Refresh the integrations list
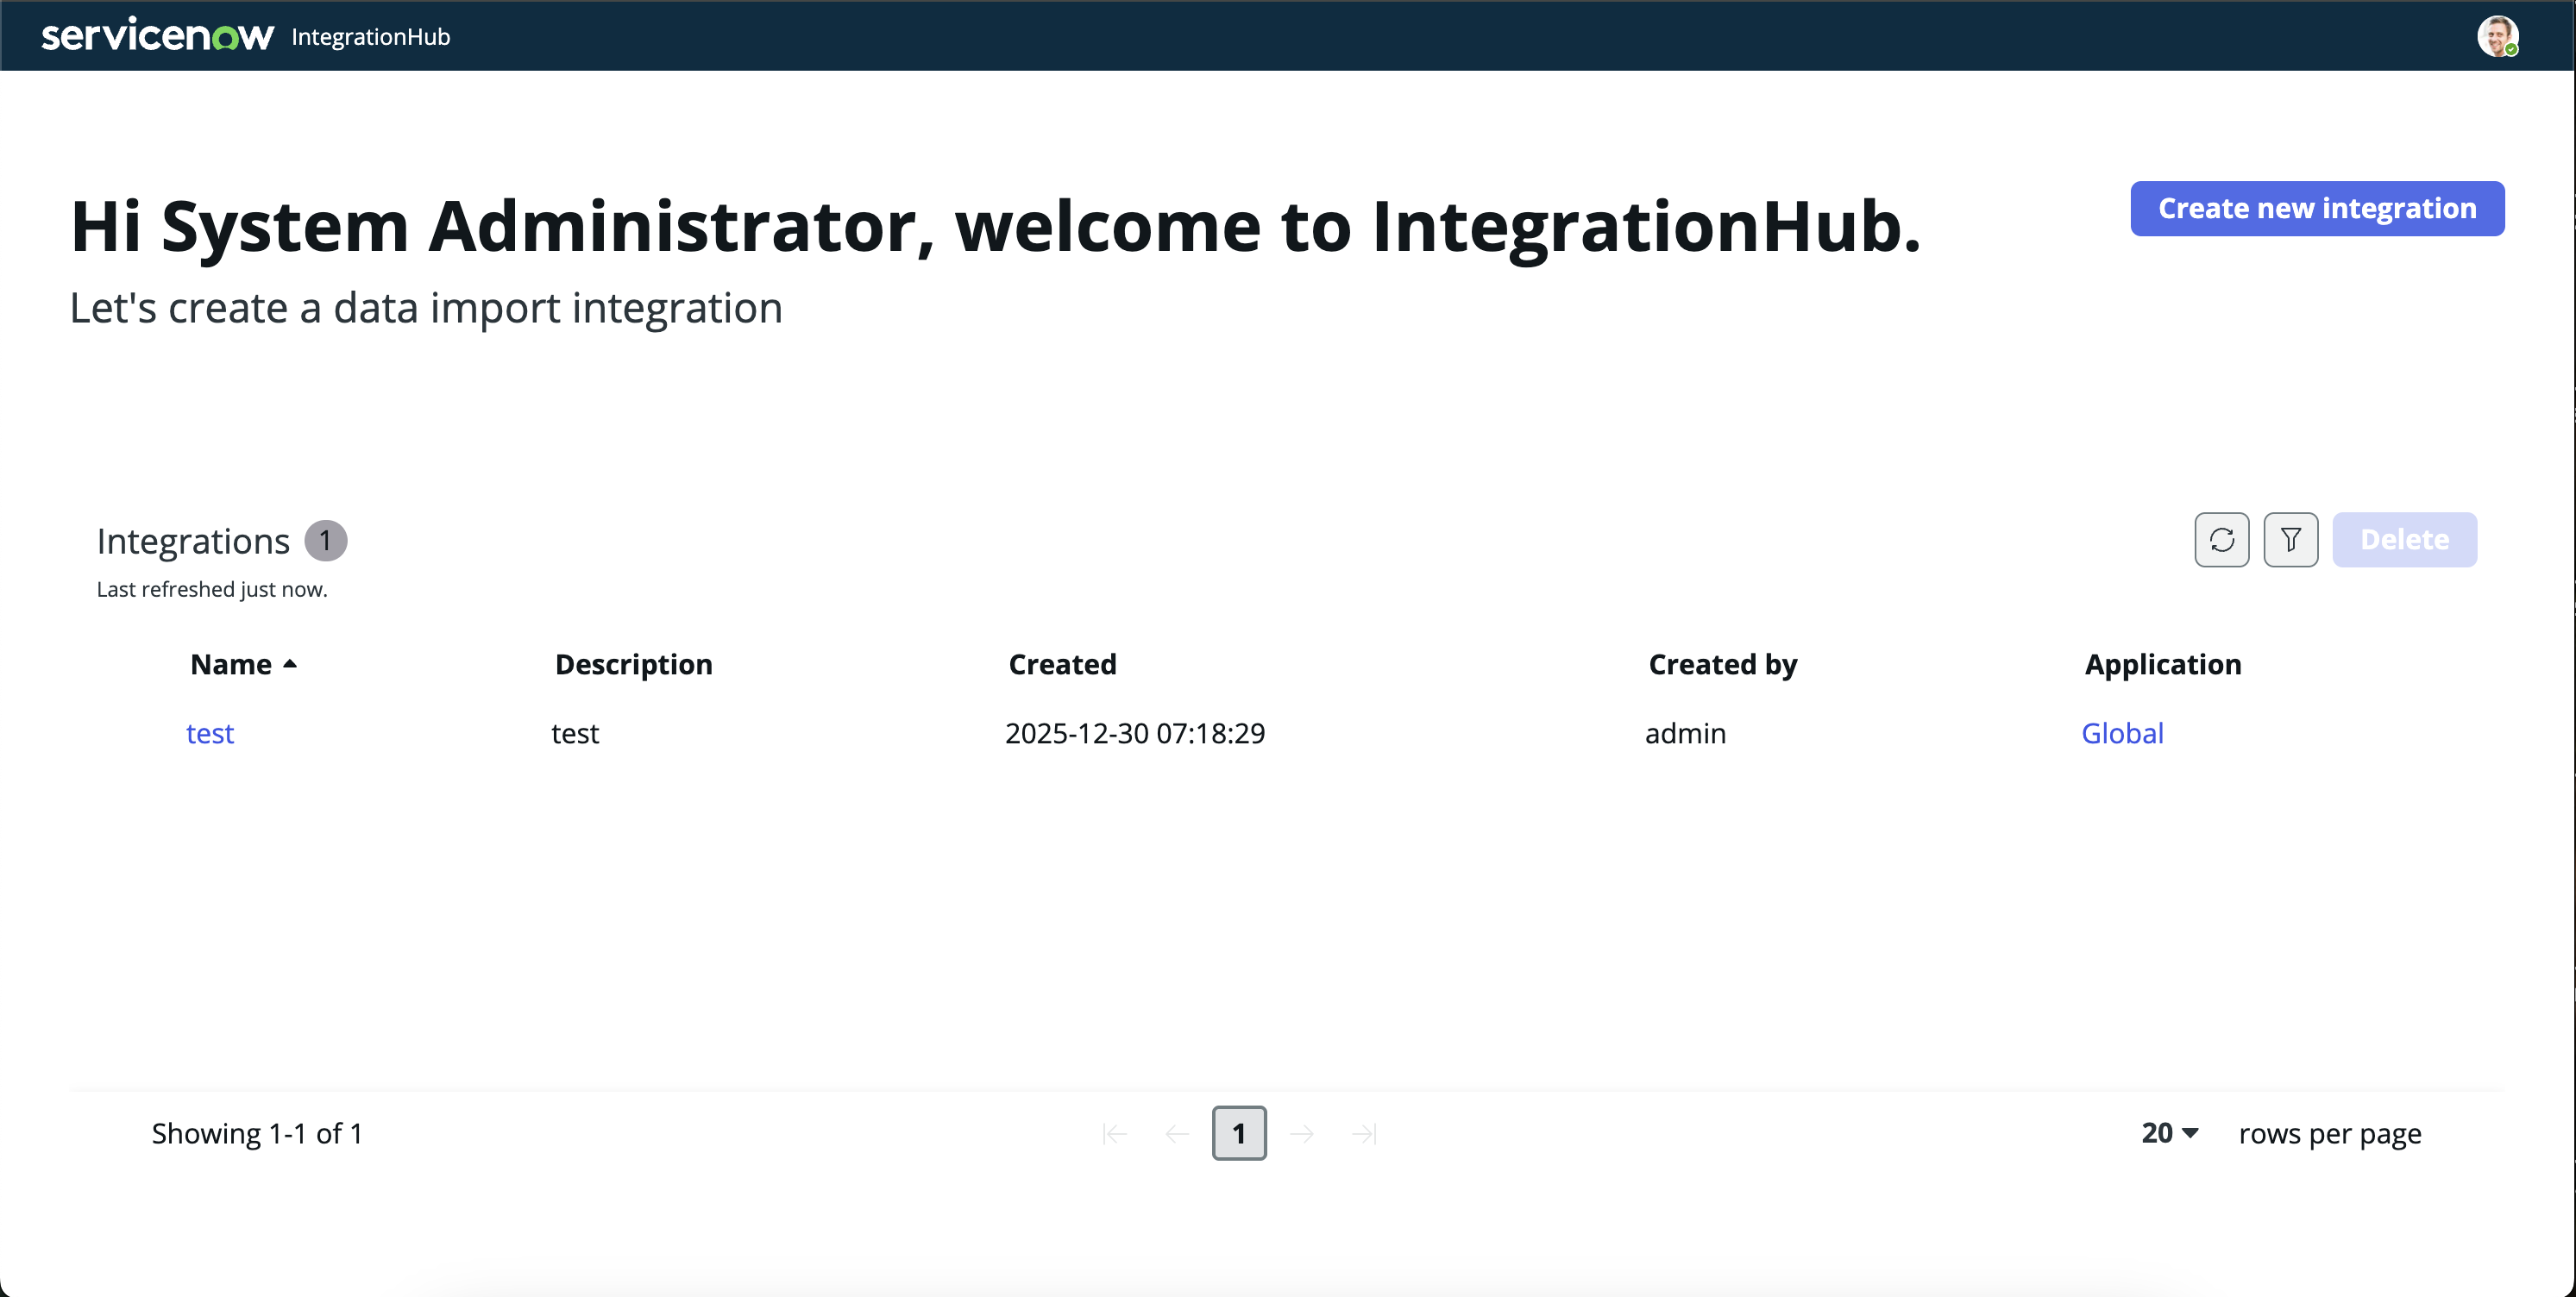The height and width of the screenshot is (1297, 2576). point(2221,540)
